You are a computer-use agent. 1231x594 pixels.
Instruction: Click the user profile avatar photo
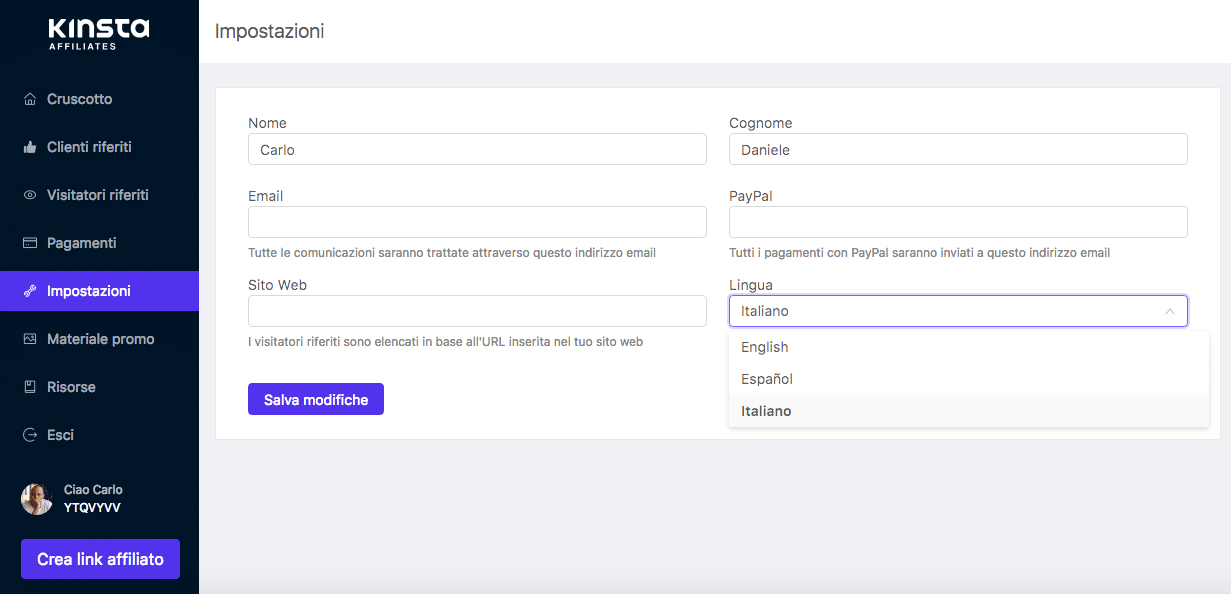tap(37, 499)
